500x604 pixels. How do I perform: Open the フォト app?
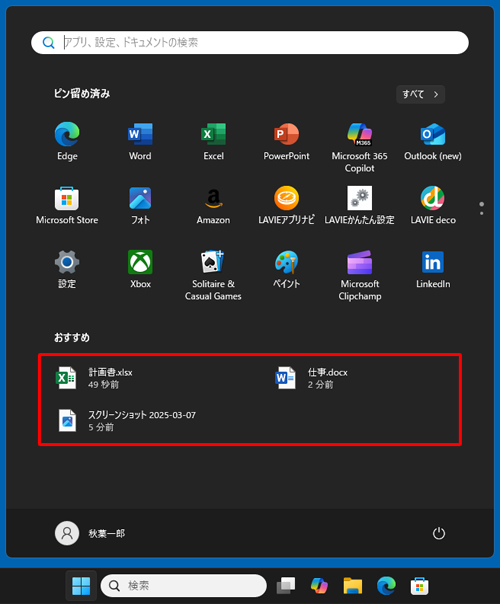pos(140,205)
